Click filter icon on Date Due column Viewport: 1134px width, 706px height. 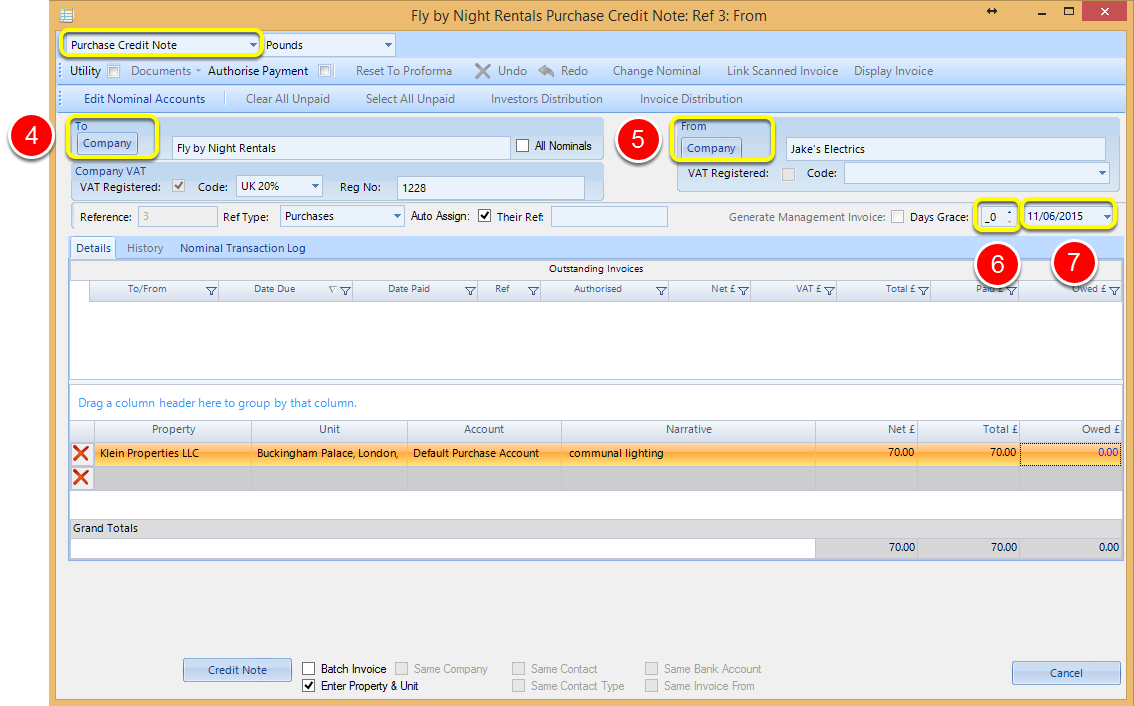pos(346,291)
